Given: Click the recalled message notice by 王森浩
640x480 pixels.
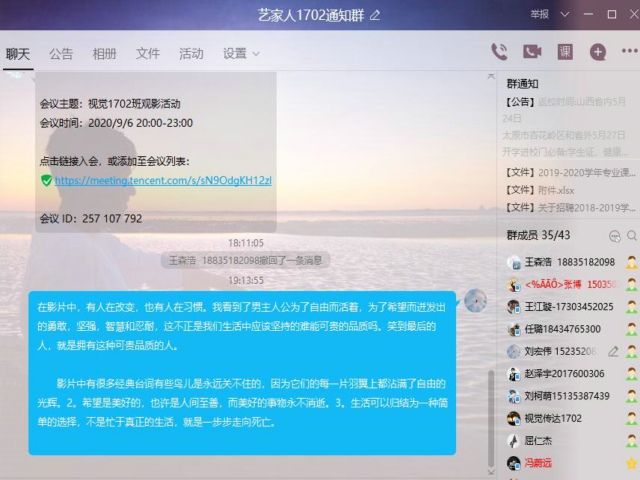Looking at the screenshot, I should [245, 260].
